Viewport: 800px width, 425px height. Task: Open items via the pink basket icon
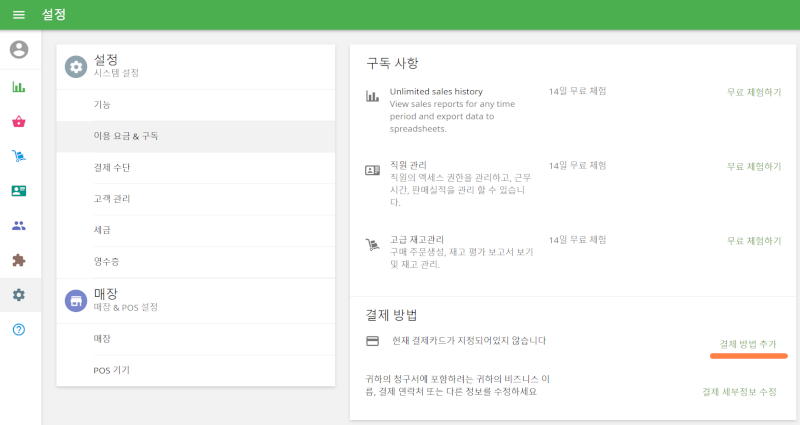click(19, 122)
